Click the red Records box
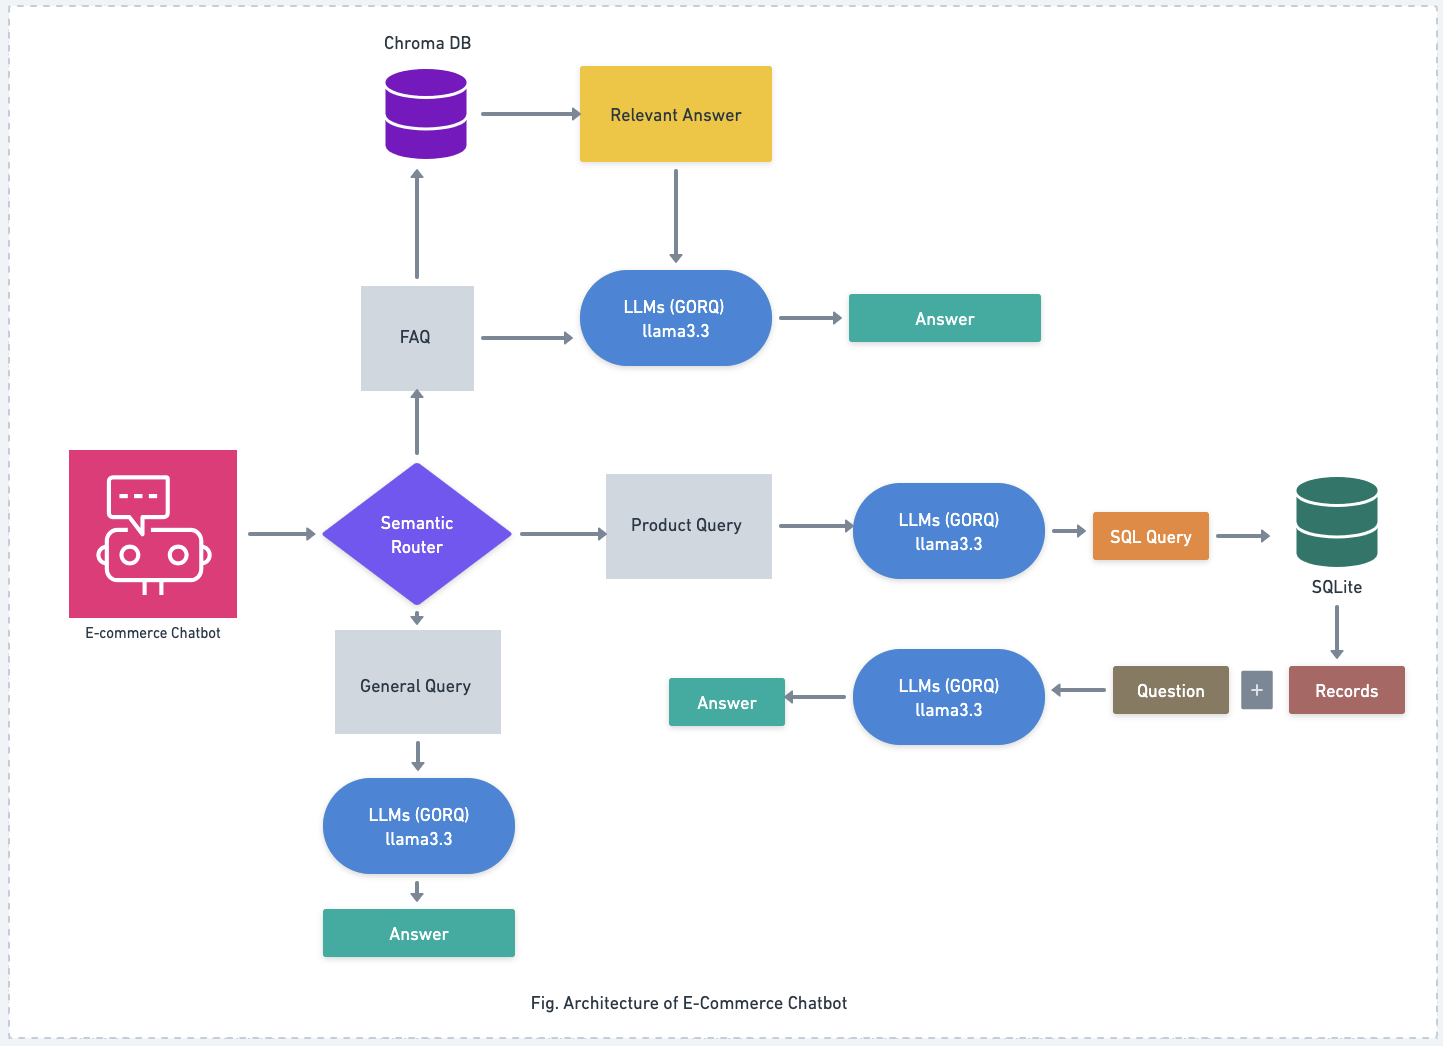1443x1046 pixels. pos(1347,690)
